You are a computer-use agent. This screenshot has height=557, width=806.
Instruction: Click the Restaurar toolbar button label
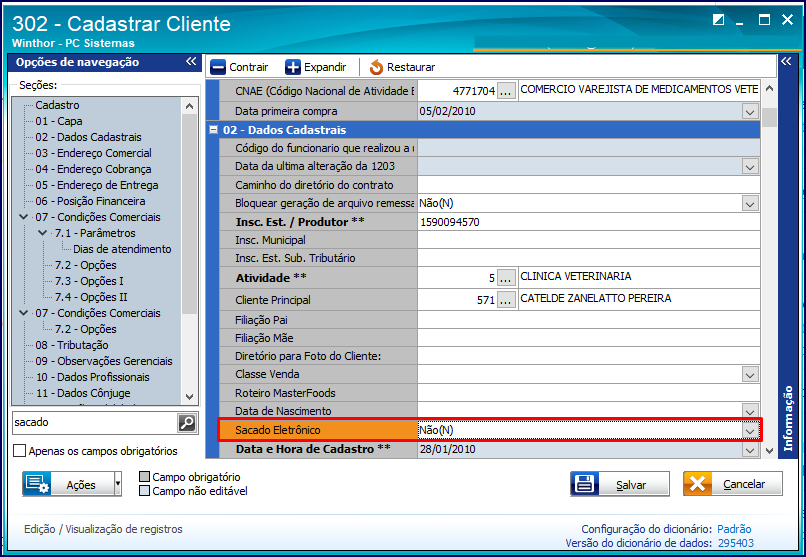(411, 67)
